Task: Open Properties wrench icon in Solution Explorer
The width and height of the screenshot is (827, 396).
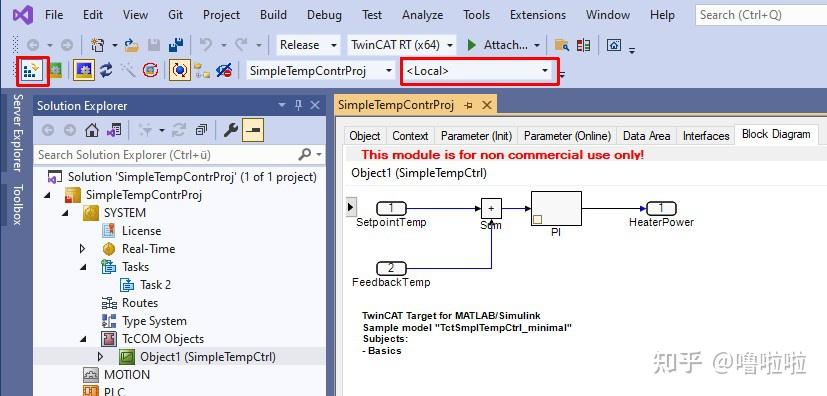Action: [230, 130]
